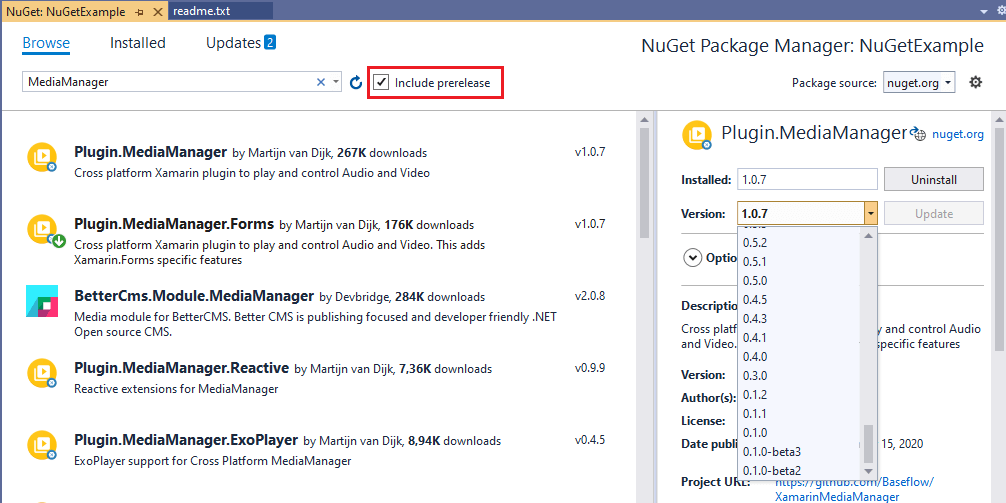Select the Plugin.MediaManager.ExoPlayer package title

click(x=186, y=440)
